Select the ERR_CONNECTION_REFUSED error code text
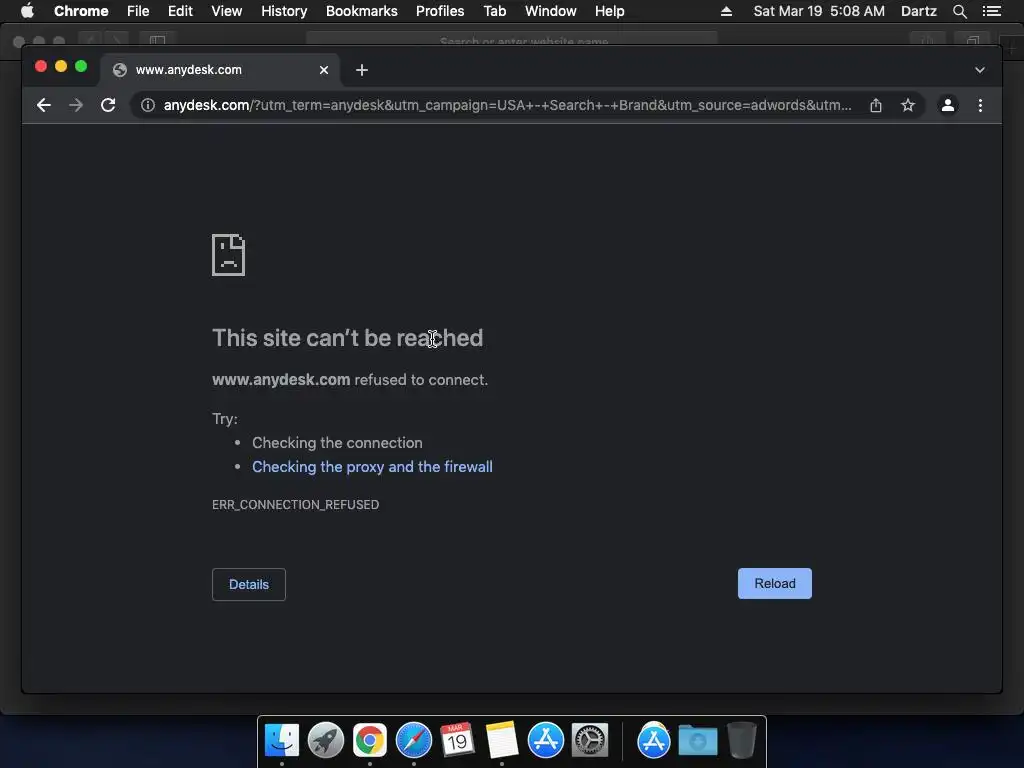 click(x=295, y=505)
